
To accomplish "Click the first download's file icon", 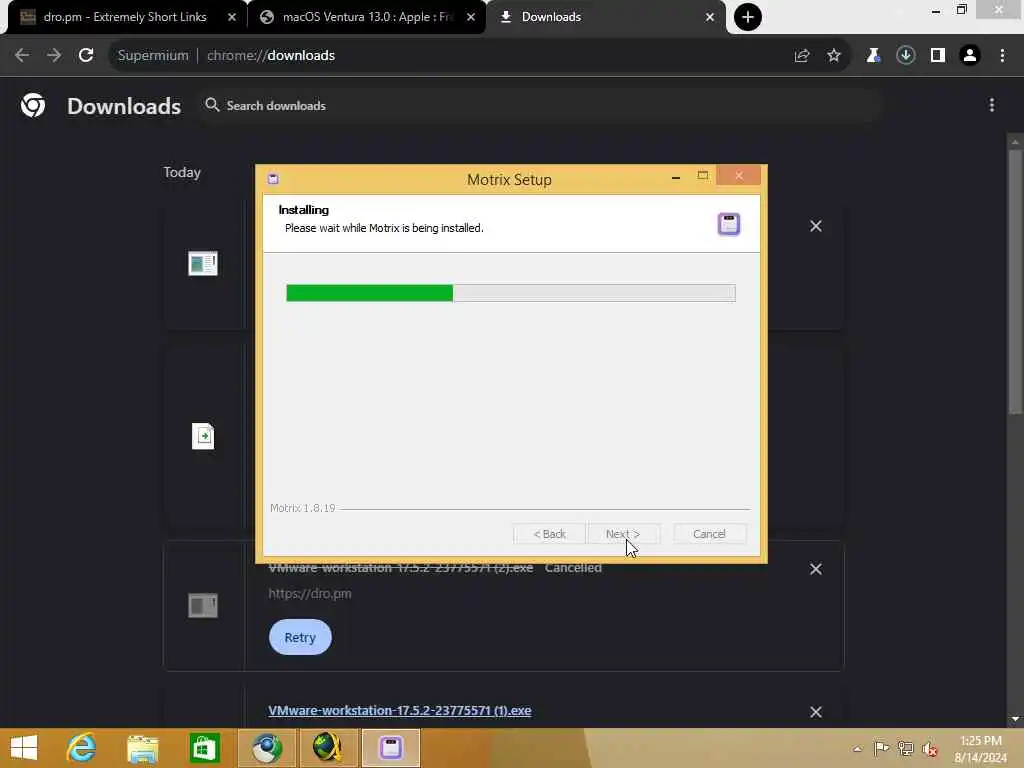I will [x=203, y=263].
